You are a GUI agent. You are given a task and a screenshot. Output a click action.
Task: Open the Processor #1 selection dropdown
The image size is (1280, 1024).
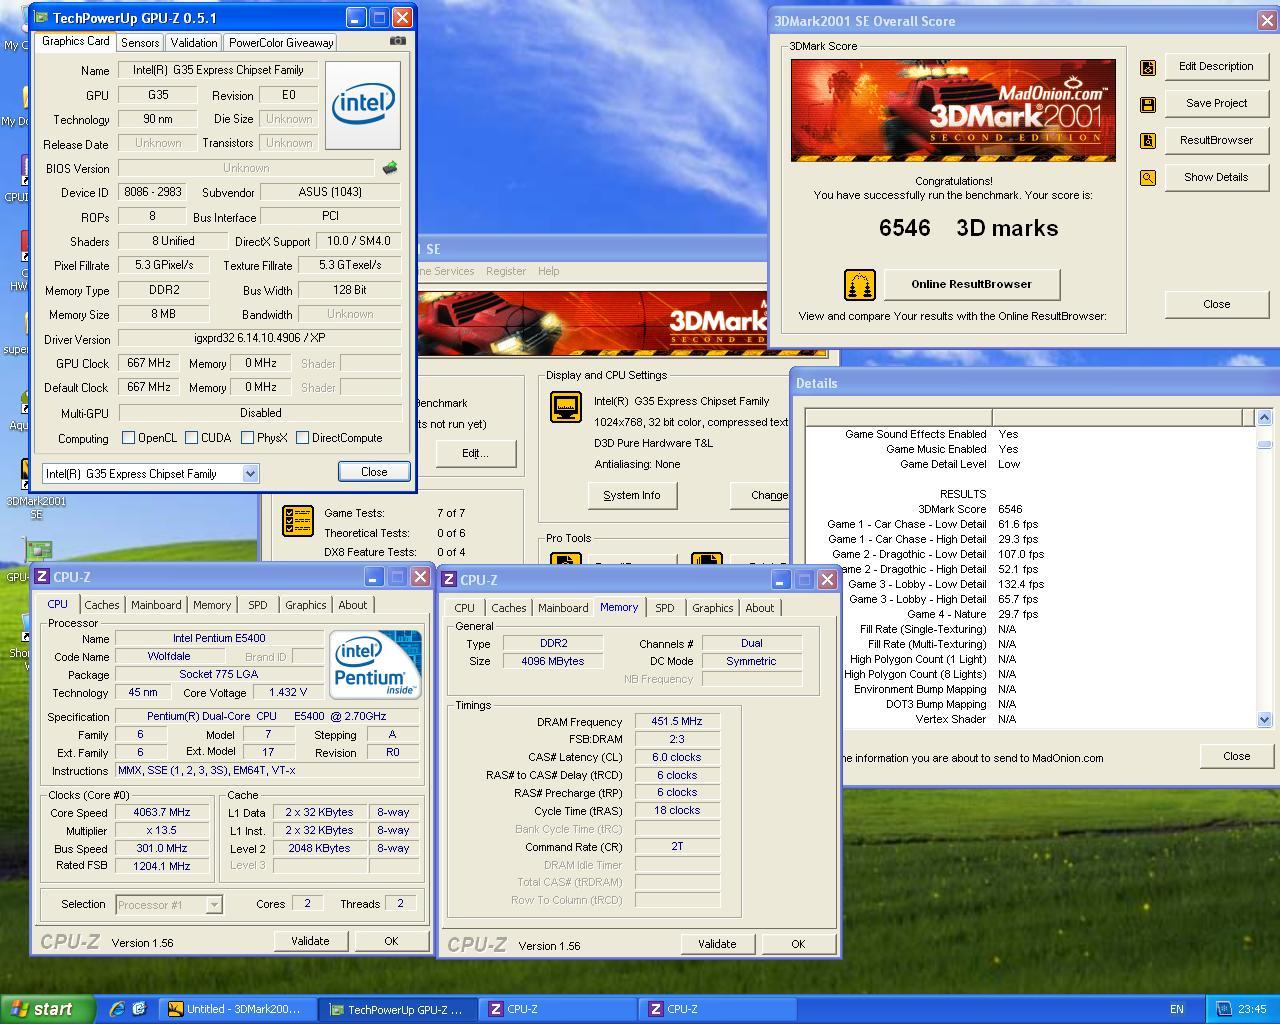coord(213,905)
